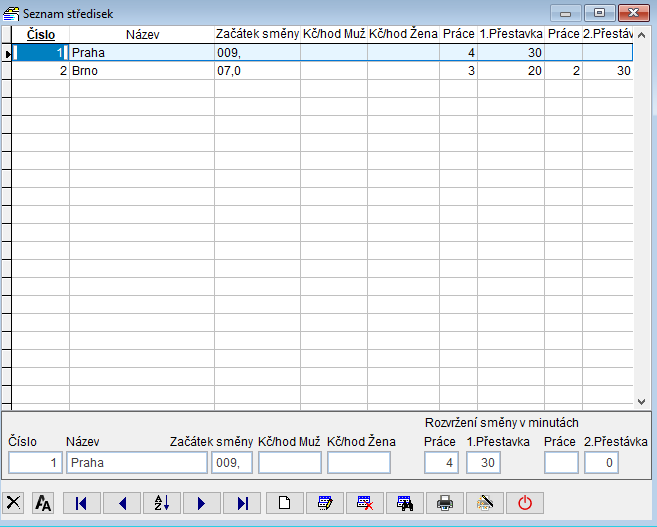The image size is (657, 527).
Task: Click the 1.Přestavka column header
Action: pos(511,34)
